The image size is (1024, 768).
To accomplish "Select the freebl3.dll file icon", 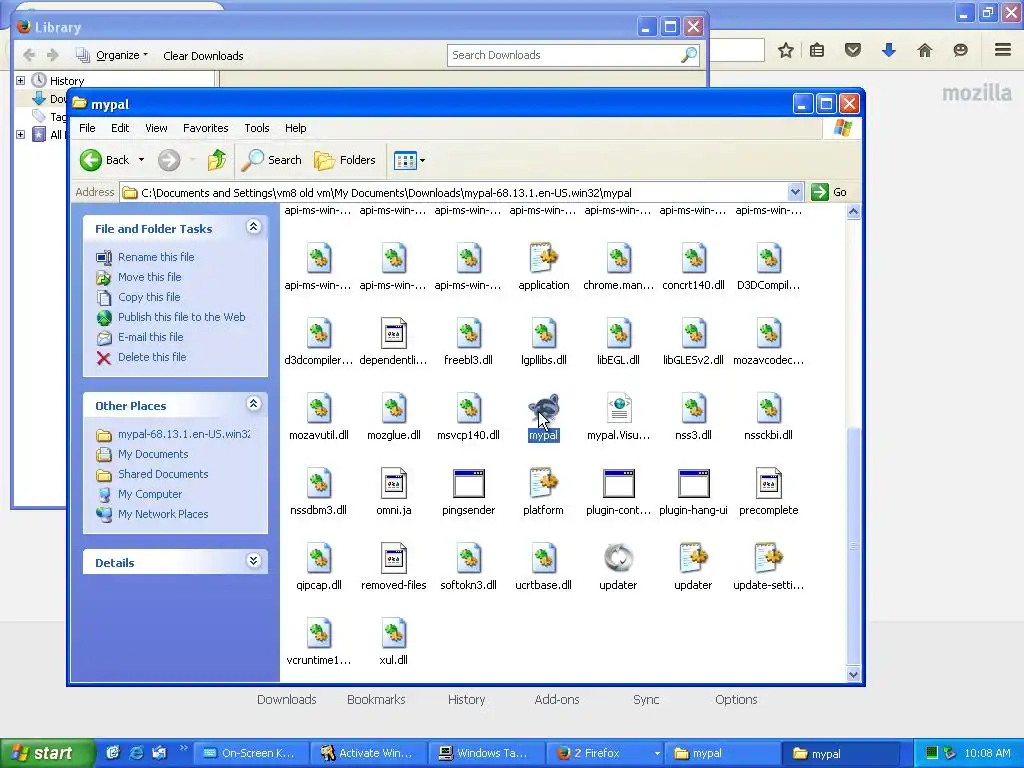I will pos(468,334).
